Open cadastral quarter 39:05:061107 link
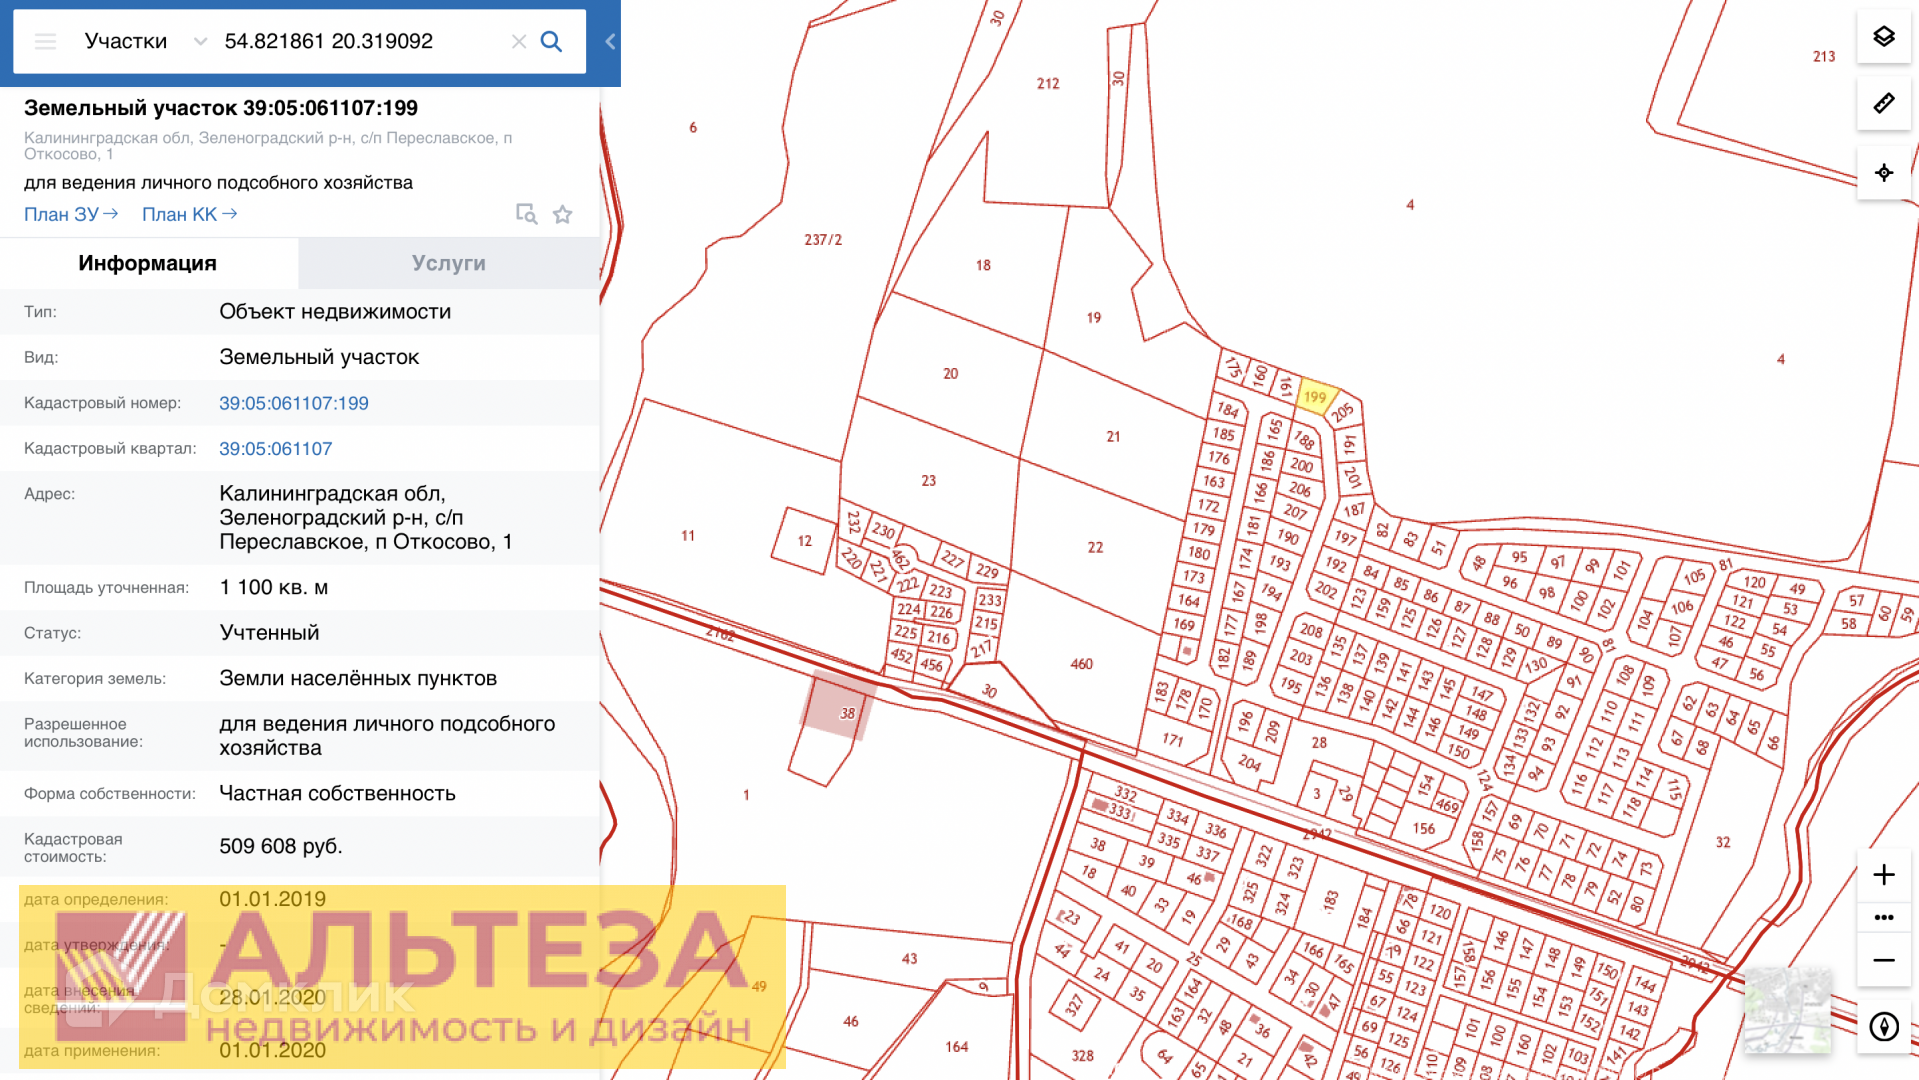The image size is (1919, 1080). click(276, 449)
